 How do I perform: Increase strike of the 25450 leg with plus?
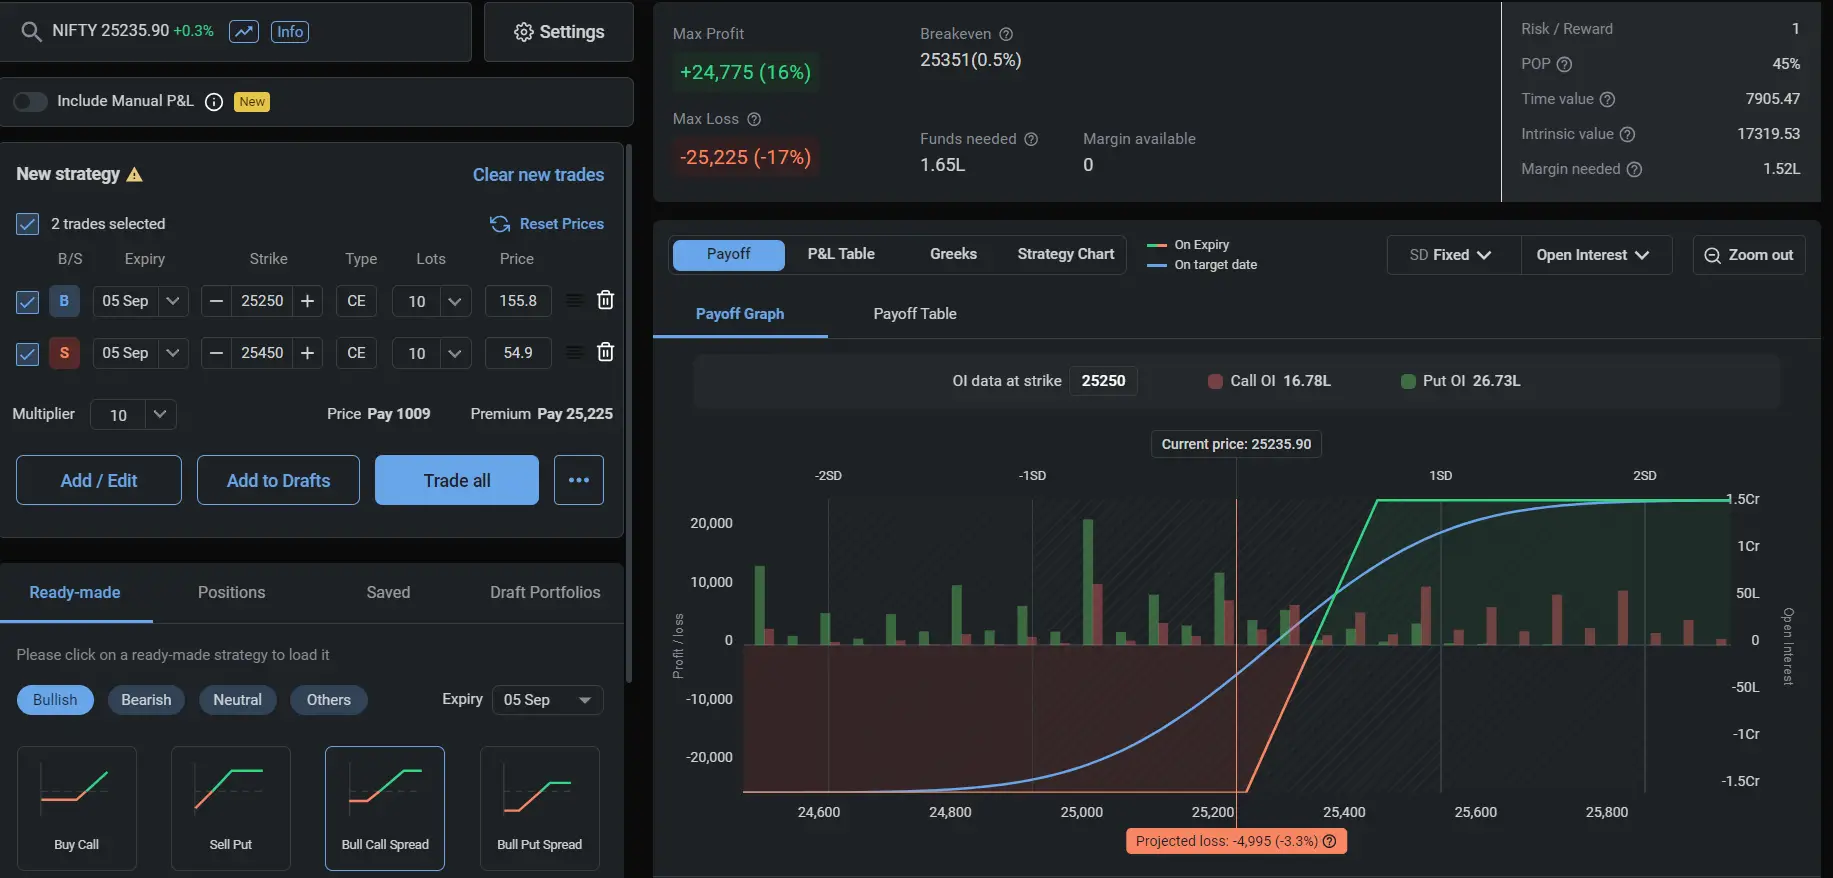(x=308, y=353)
